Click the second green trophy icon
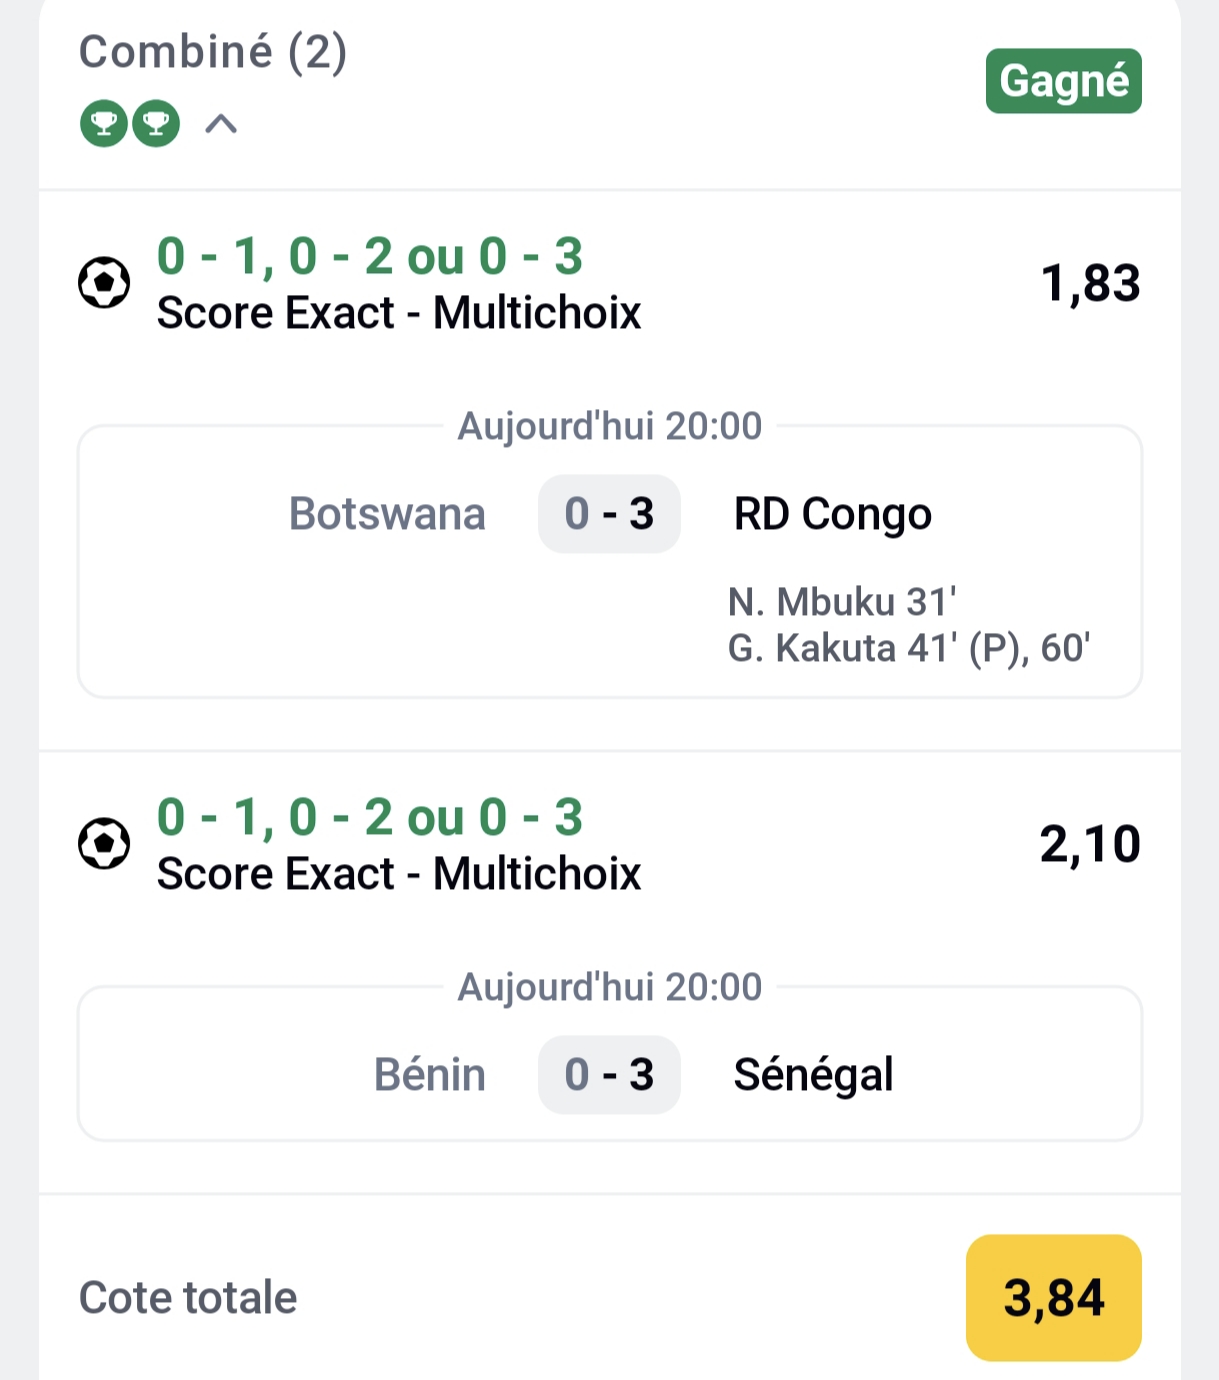Screen dimensions: 1219x1380 [156, 124]
